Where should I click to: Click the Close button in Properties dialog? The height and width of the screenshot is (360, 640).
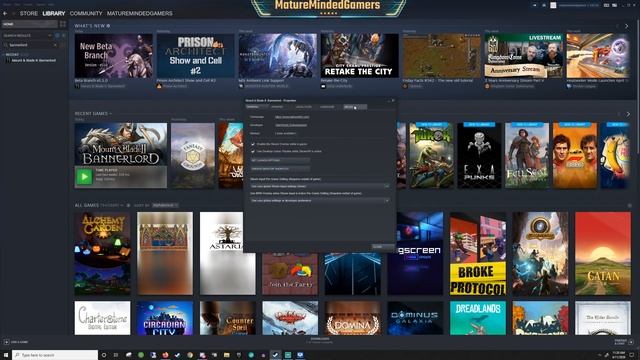click(382, 247)
